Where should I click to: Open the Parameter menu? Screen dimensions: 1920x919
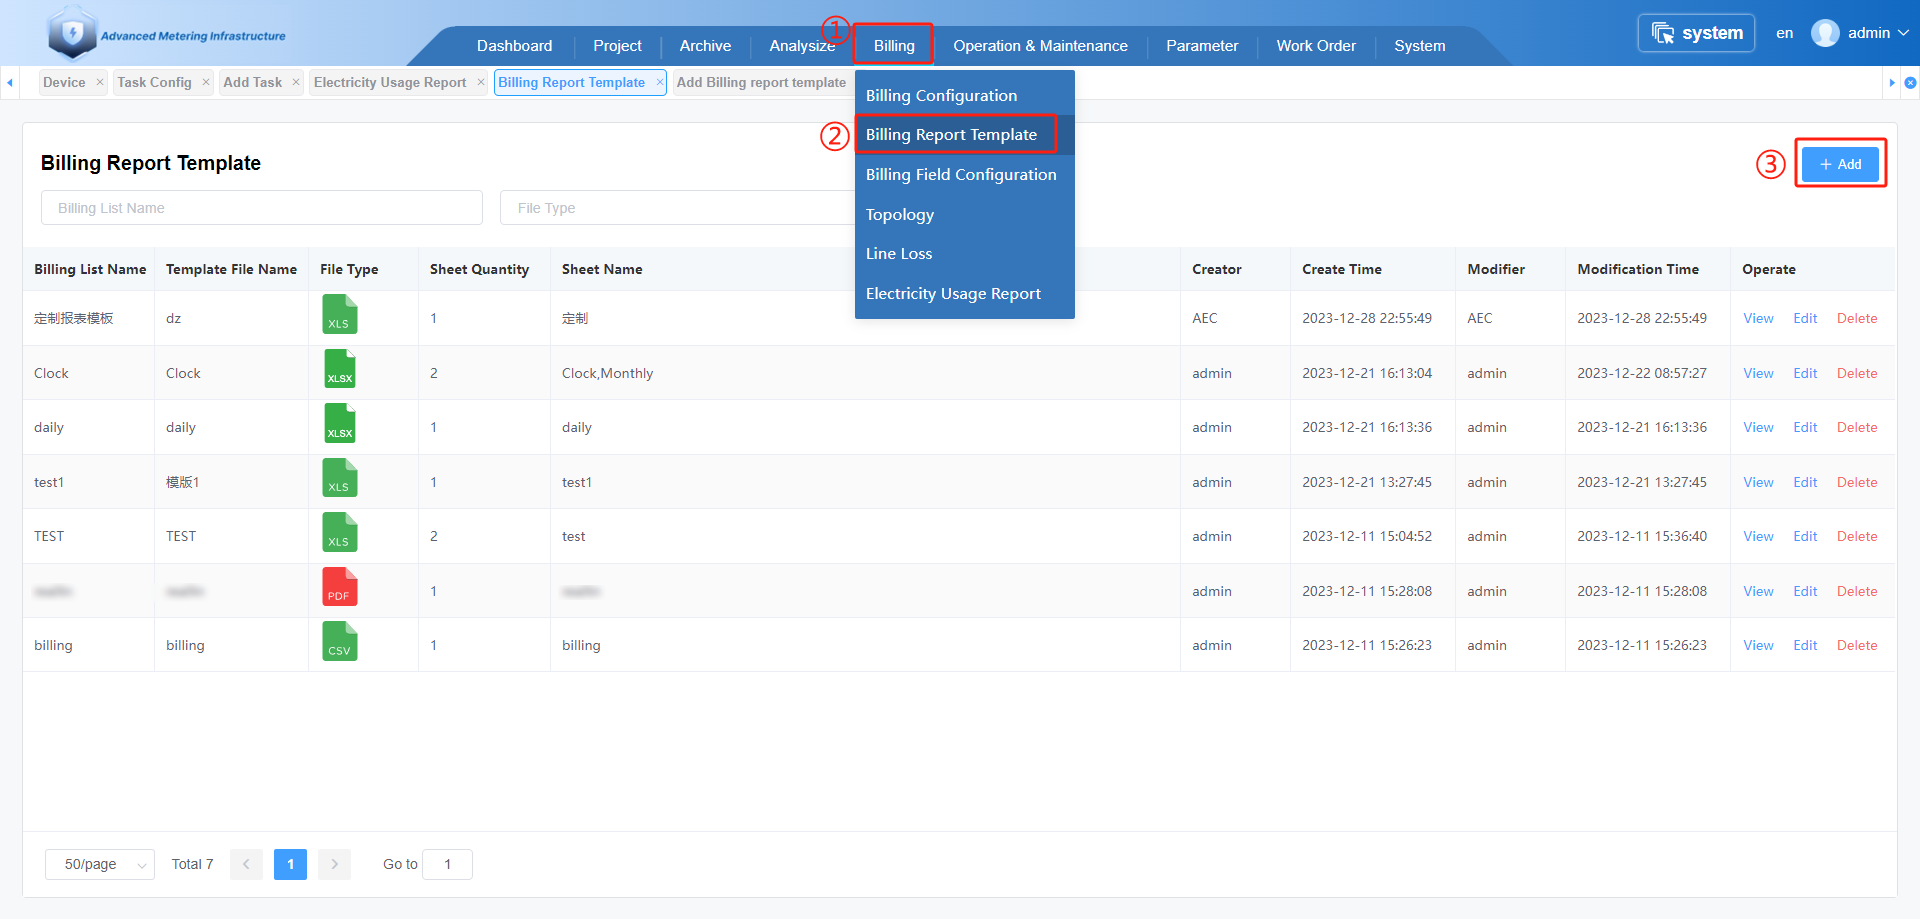tap(1202, 46)
